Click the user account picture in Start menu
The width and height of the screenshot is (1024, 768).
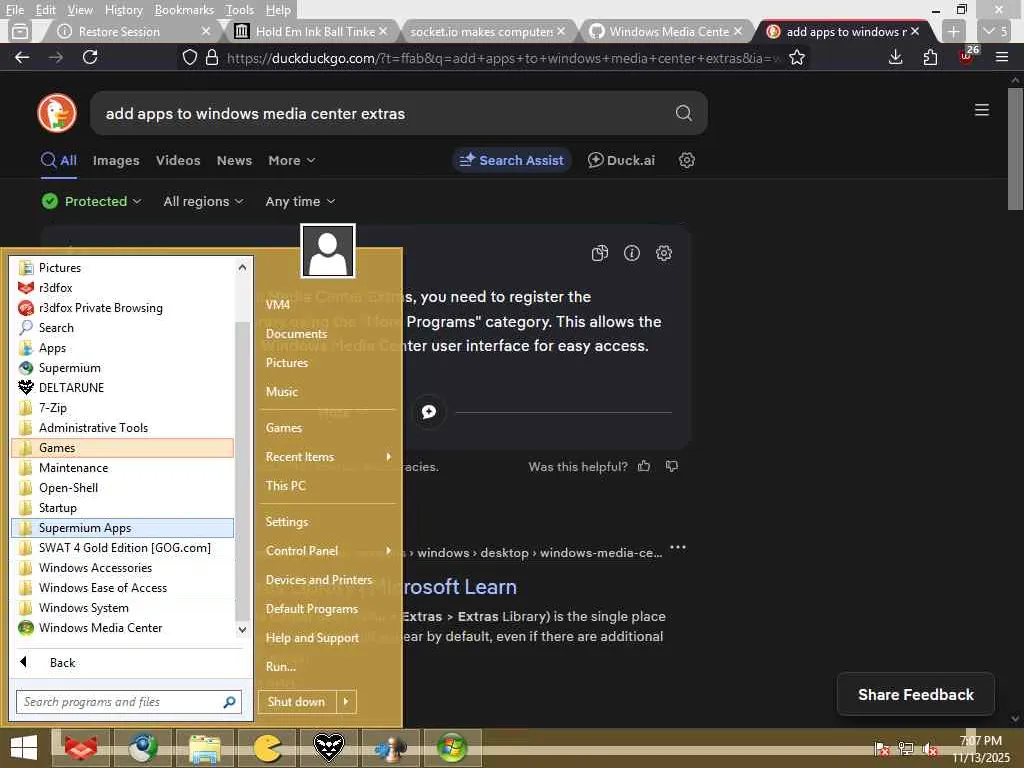328,251
